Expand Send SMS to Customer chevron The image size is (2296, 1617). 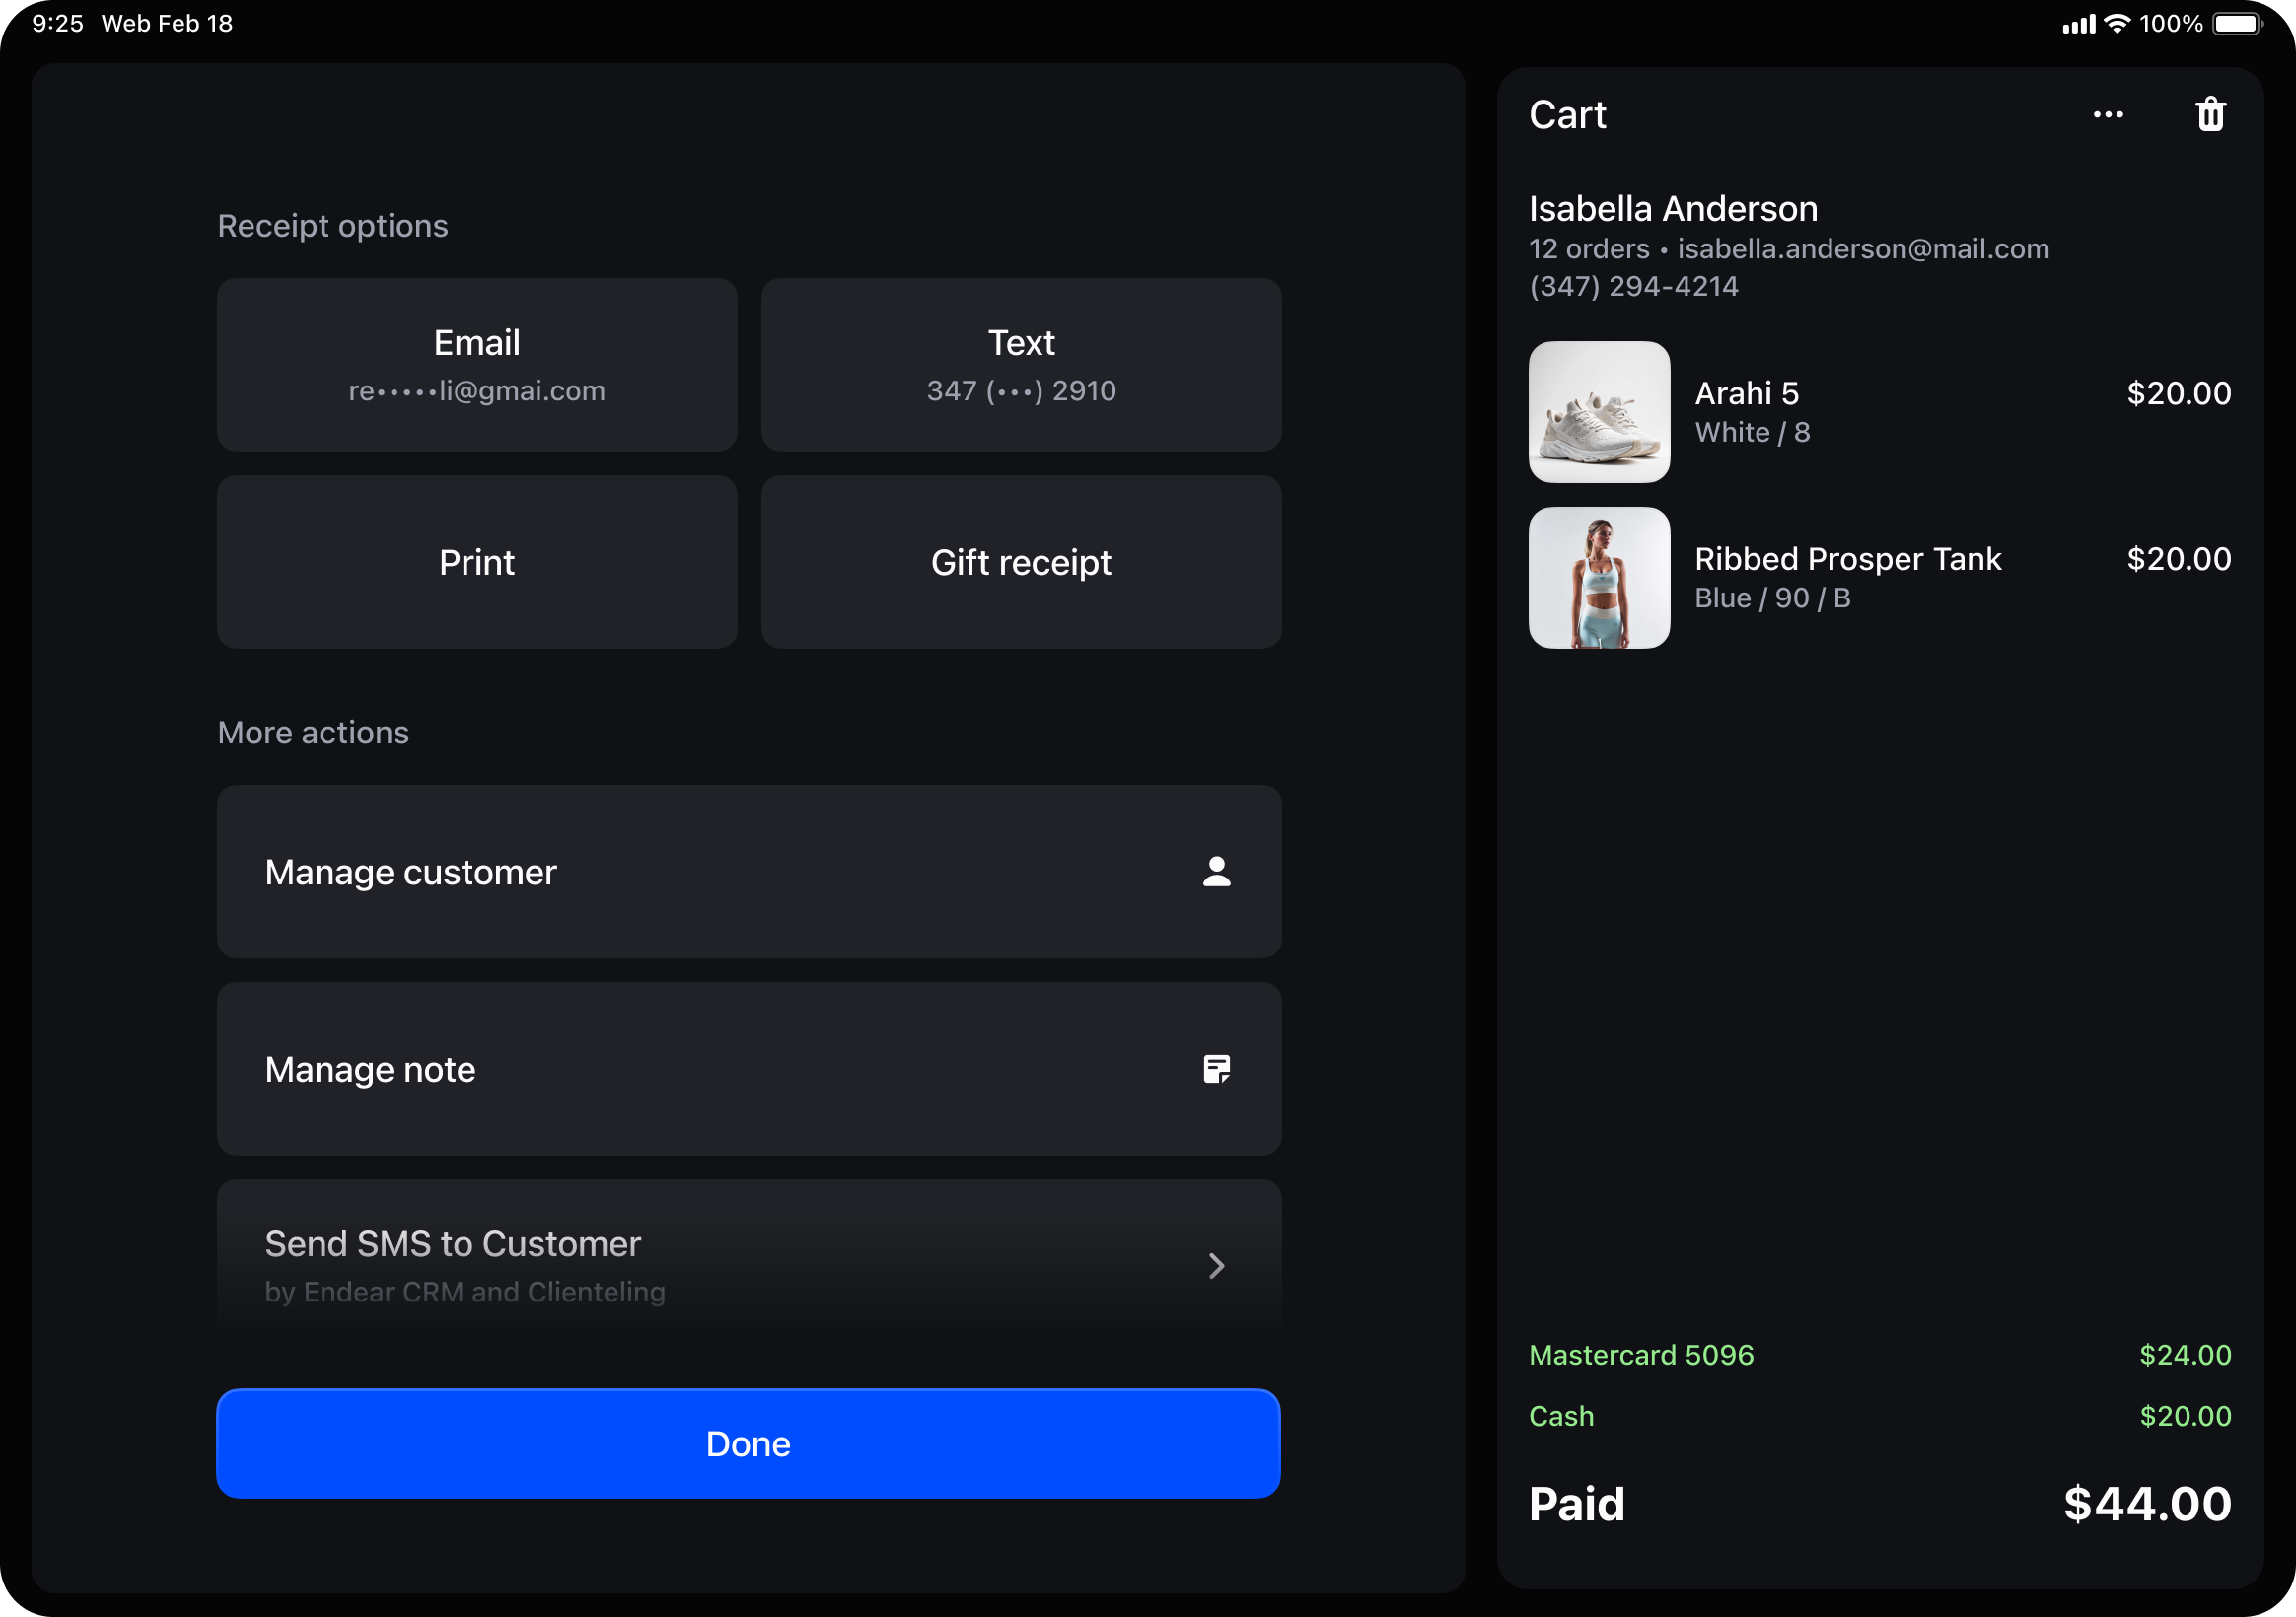(1216, 1266)
